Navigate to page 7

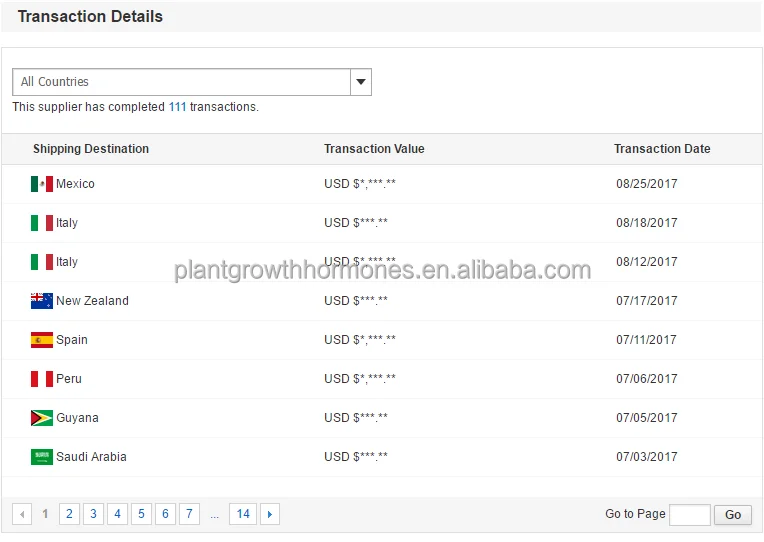pyautogui.click(x=189, y=514)
